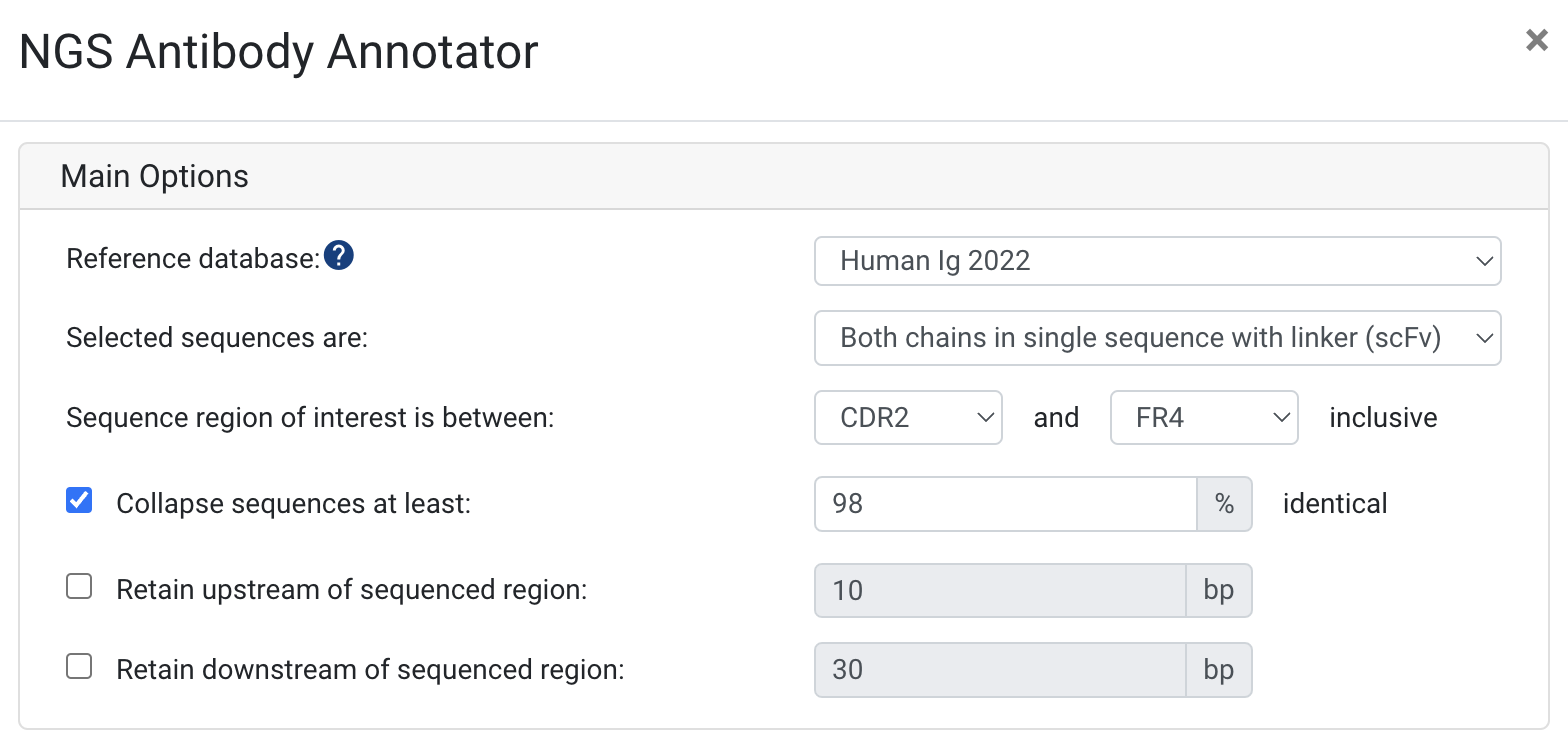Enable Retain downstream of sequenced region
The width and height of the screenshot is (1568, 740).
[79, 666]
